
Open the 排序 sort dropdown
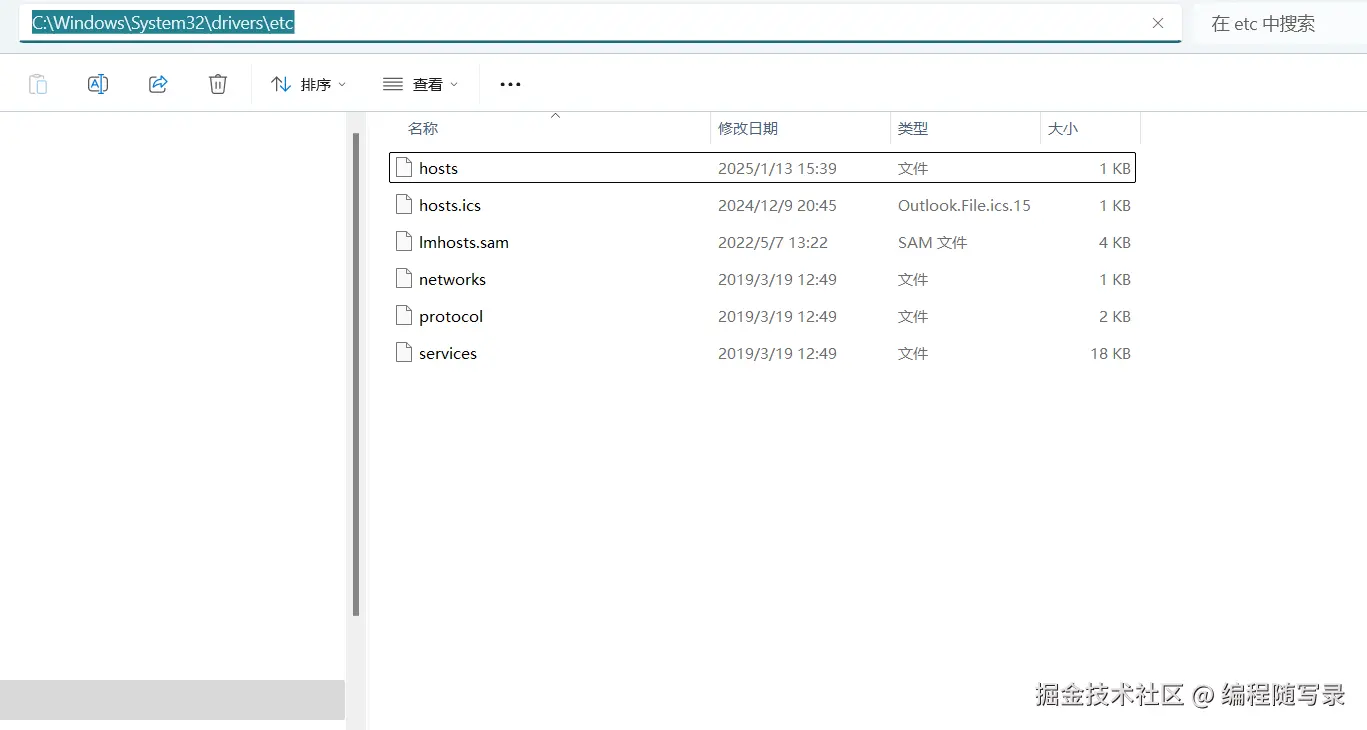309,84
